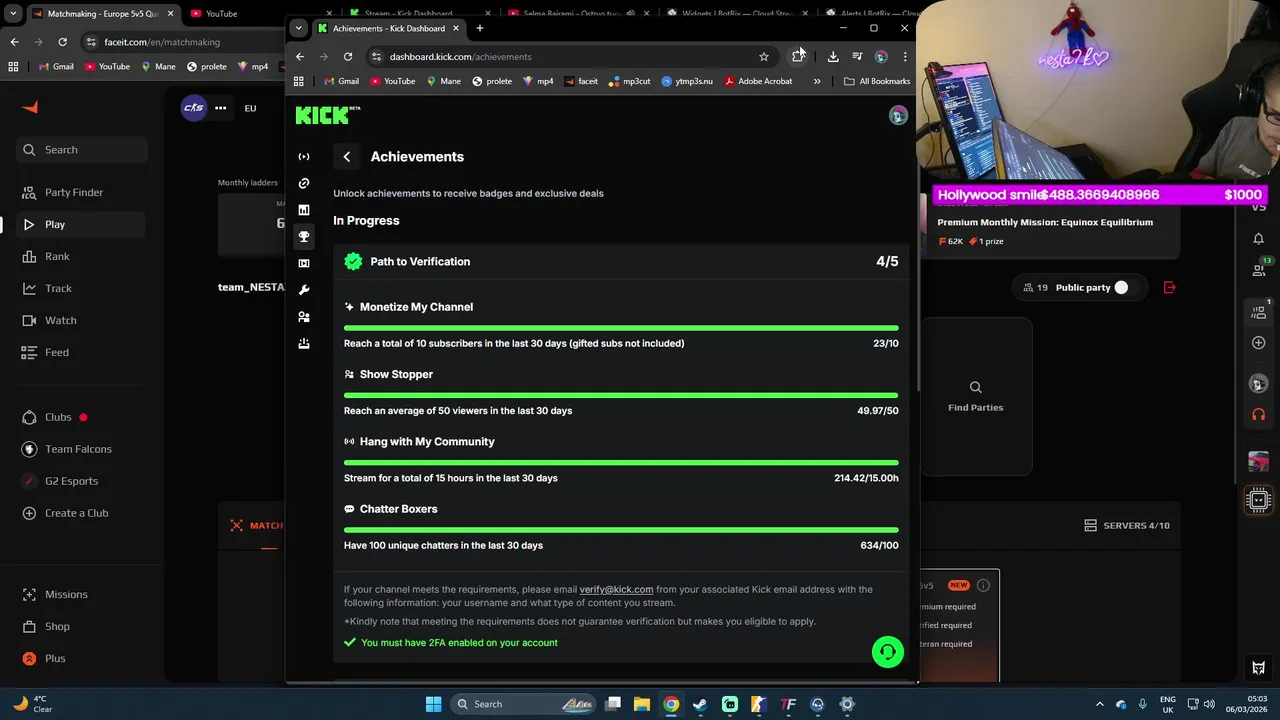Open FACEIT notifications bell icon
1280x720 pixels.
coord(1259,239)
